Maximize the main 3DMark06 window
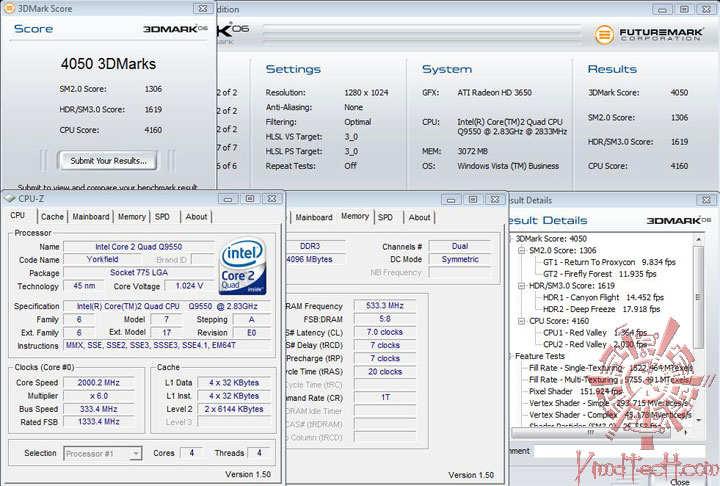This screenshot has height=486, width=720. pos(684,9)
